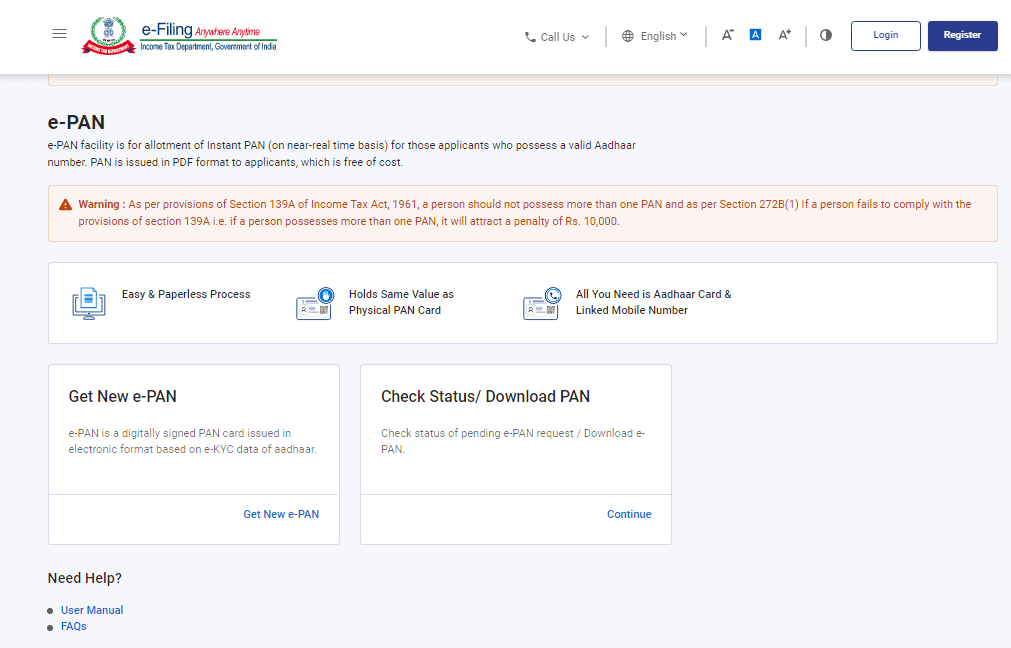The width and height of the screenshot is (1011, 648).
Task: Open the hamburger navigation menu
Action: click(59, 34)
